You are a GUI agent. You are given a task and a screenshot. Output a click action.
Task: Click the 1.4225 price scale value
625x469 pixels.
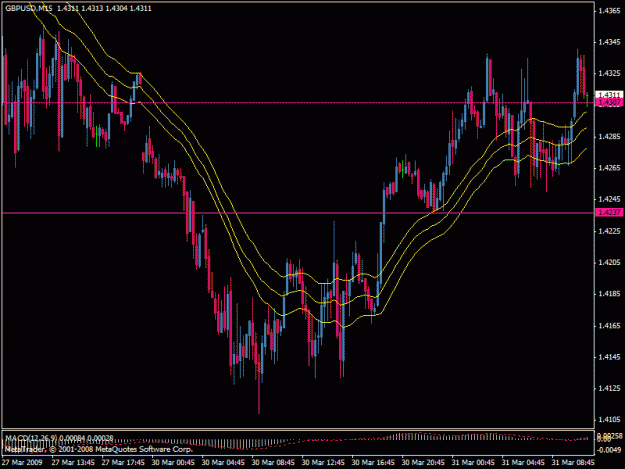609,231
